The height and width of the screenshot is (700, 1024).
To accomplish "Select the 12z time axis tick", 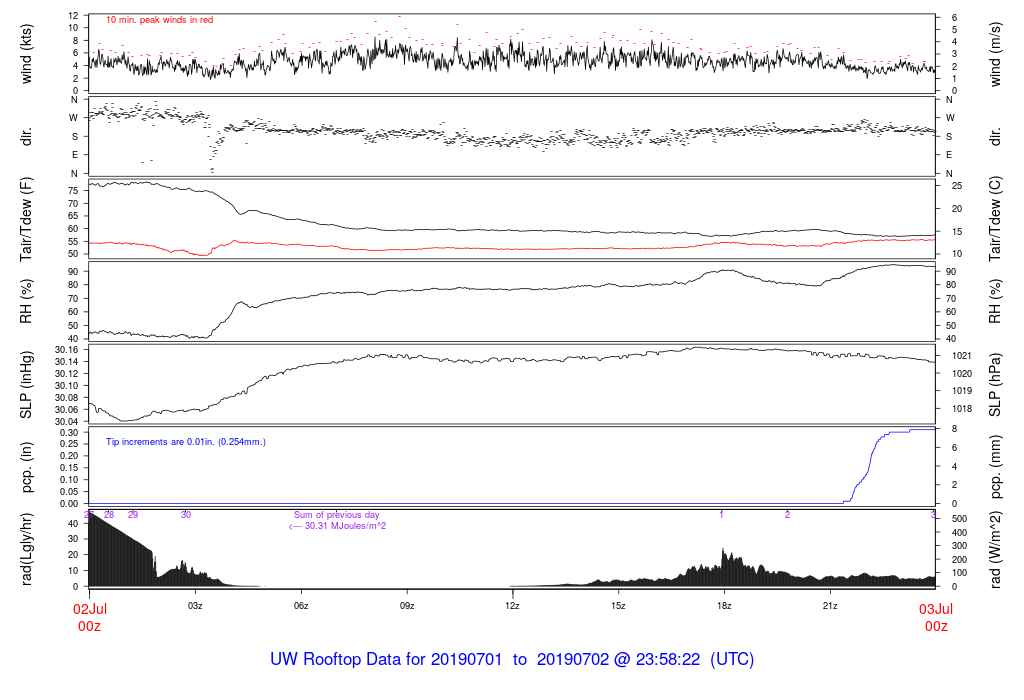I will click(x=513, y=605).
